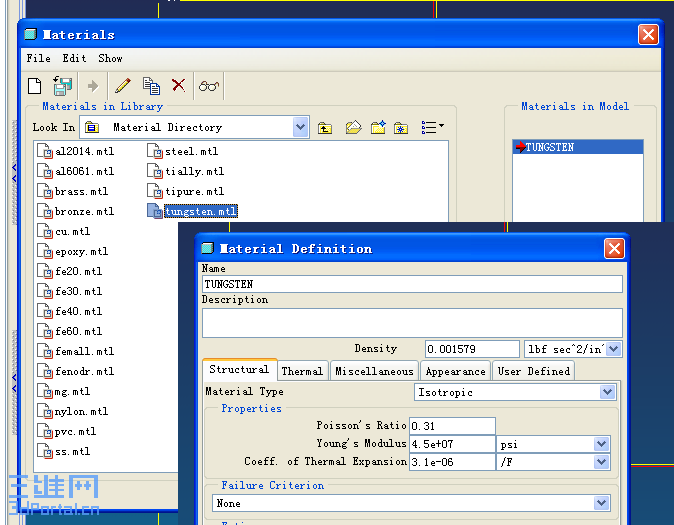Select TUNGSTEN in Materials in Model list
Viewport: 674px width, 525px height.
tap(578, 147)
